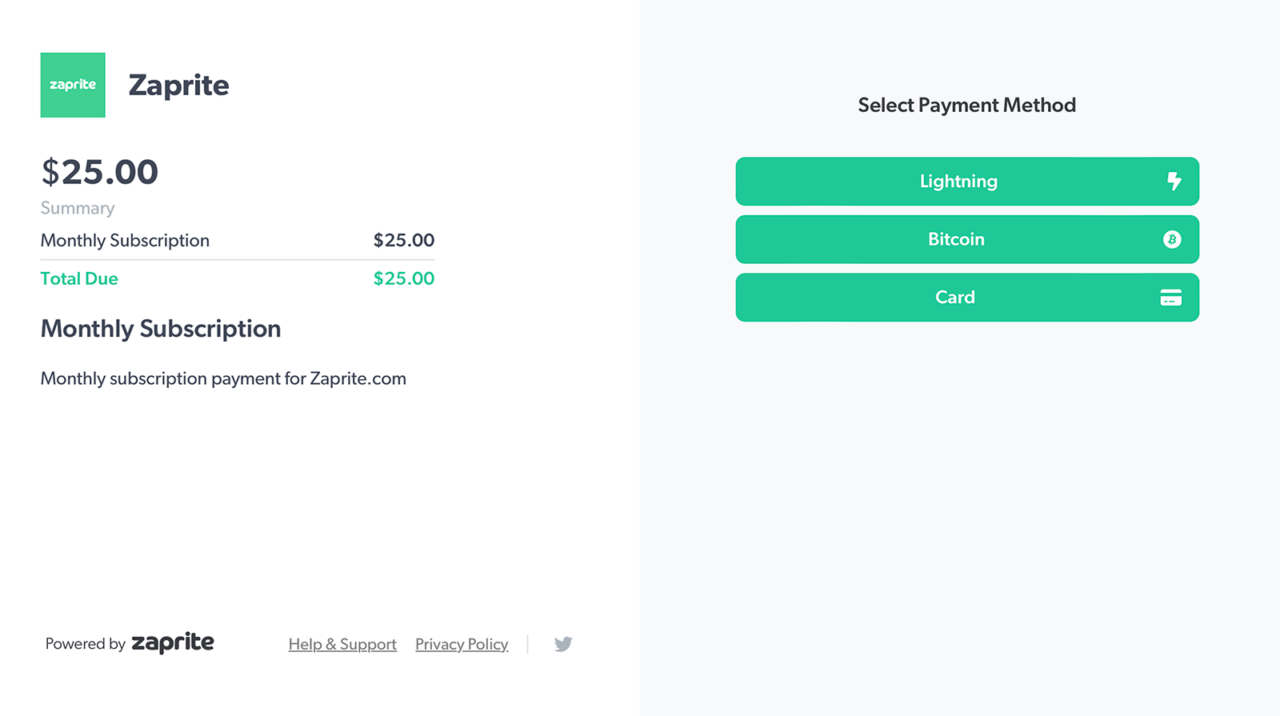This screenshot has width=1280, height=716.
Task: Click the Monthly Subscription line item row
Action: [237, 240]
